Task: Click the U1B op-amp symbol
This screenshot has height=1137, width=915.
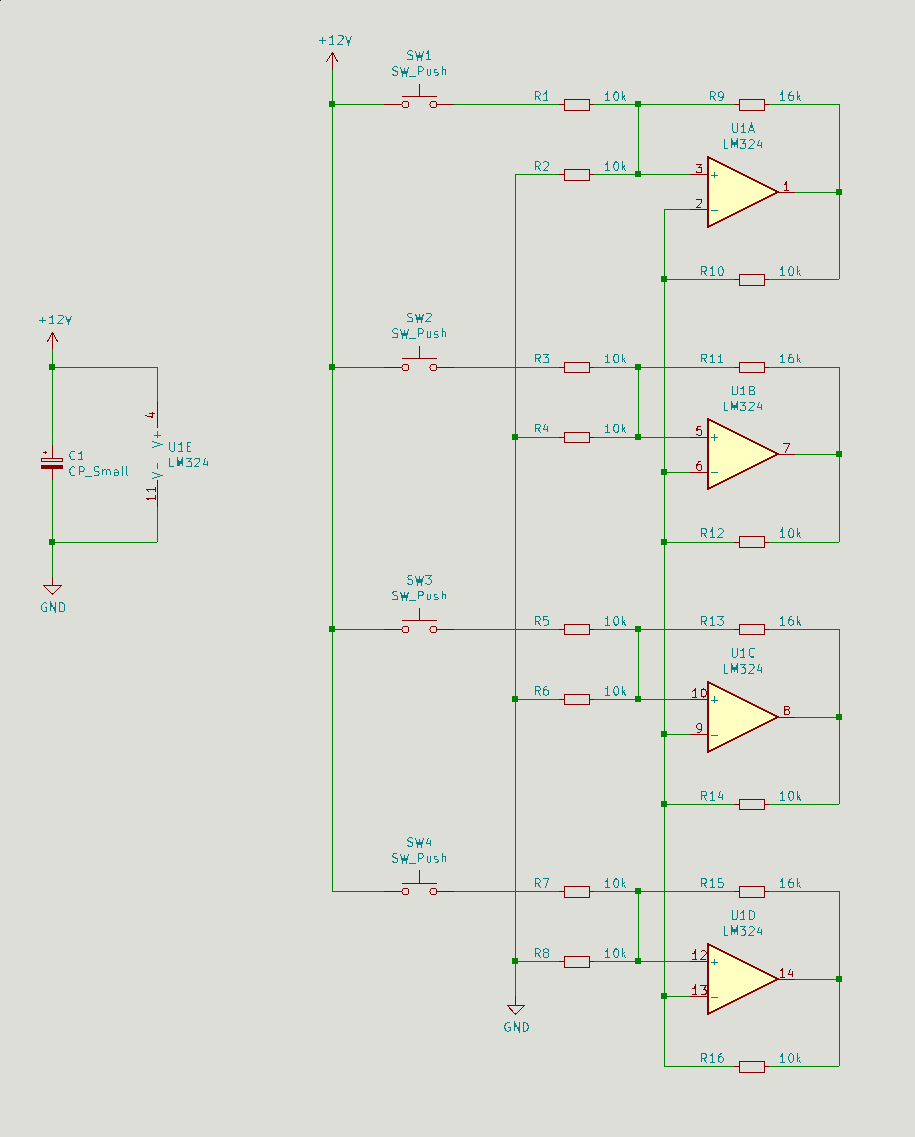Action: [740, 454]
